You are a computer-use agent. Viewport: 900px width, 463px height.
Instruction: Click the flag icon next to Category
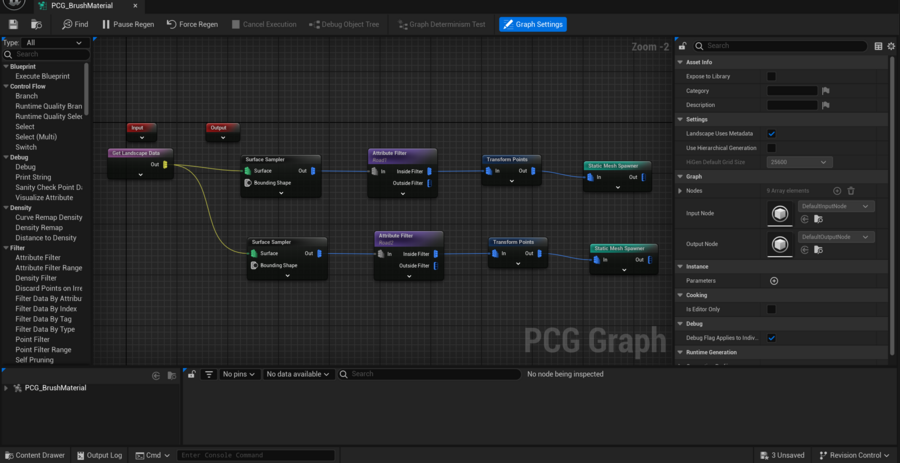point(825,91)
